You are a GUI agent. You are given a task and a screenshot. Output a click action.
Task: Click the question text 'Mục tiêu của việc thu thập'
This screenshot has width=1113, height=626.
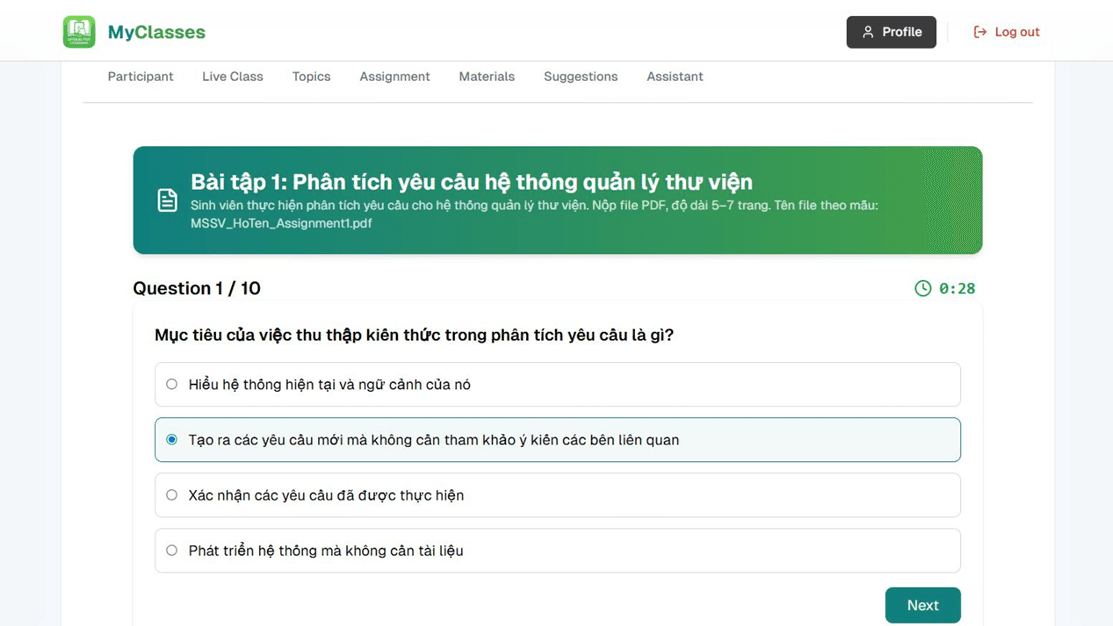coord(414,335)
